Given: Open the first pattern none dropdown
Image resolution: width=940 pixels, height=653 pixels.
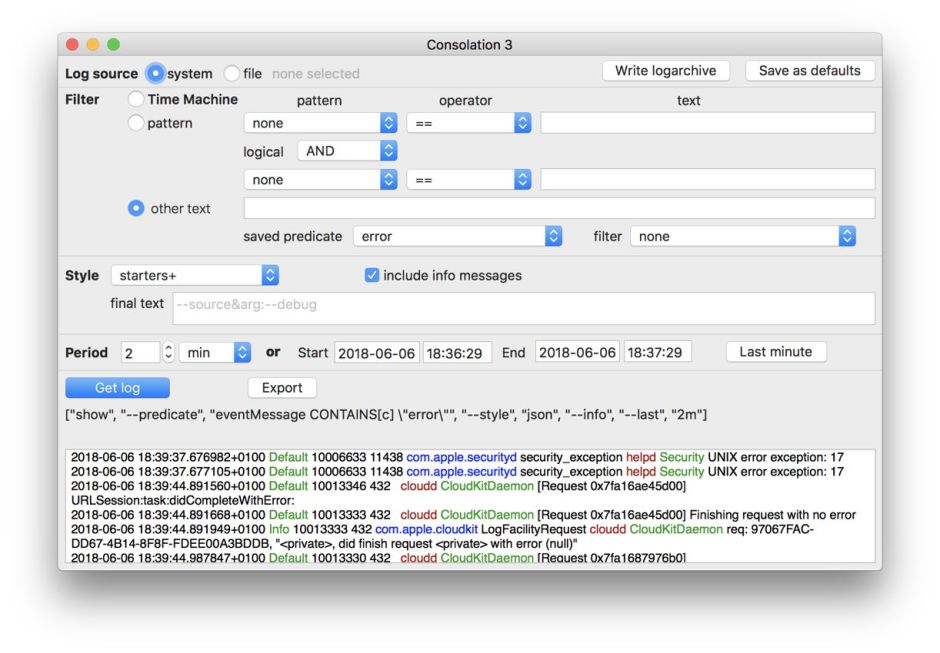Looking at the screenshot, I should point(320,123).
